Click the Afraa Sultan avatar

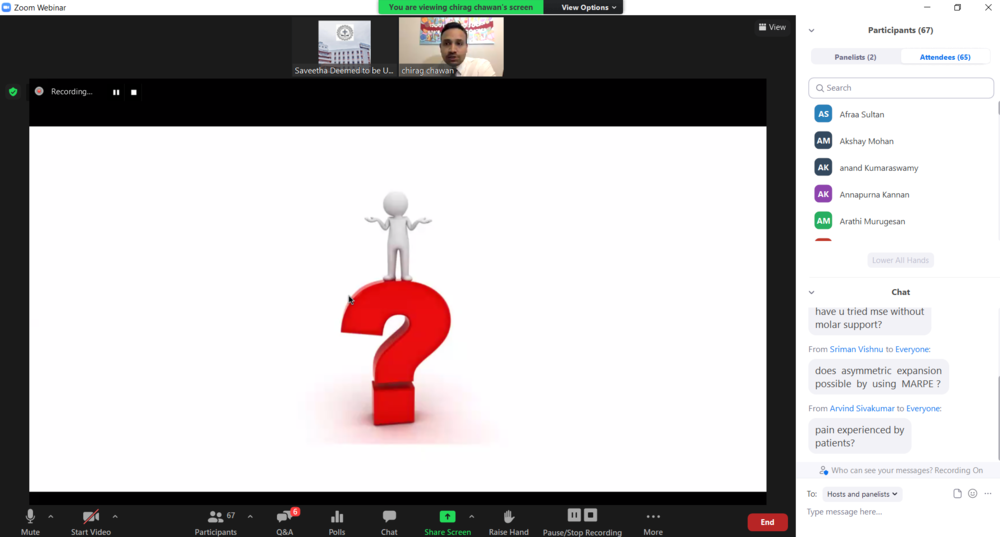(x=823, y=114)
